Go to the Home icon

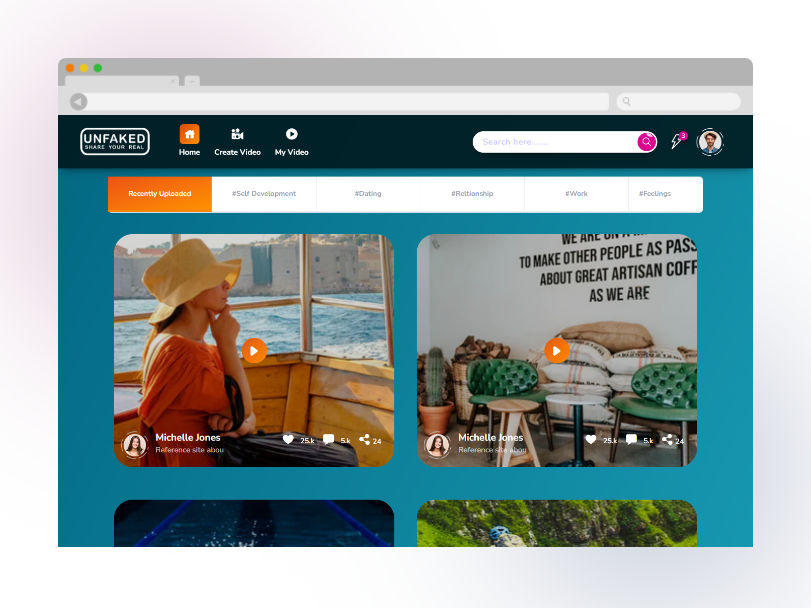point(189,134)
